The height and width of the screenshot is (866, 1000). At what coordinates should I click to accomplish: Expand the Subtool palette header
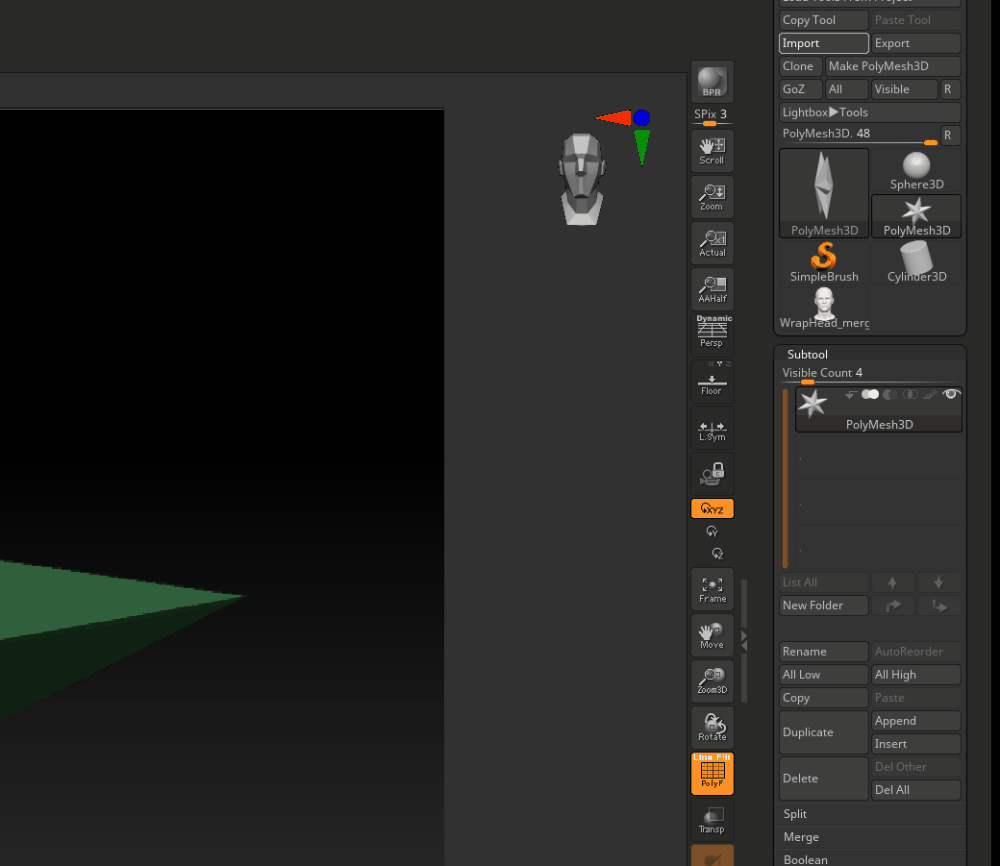[807, 354]
